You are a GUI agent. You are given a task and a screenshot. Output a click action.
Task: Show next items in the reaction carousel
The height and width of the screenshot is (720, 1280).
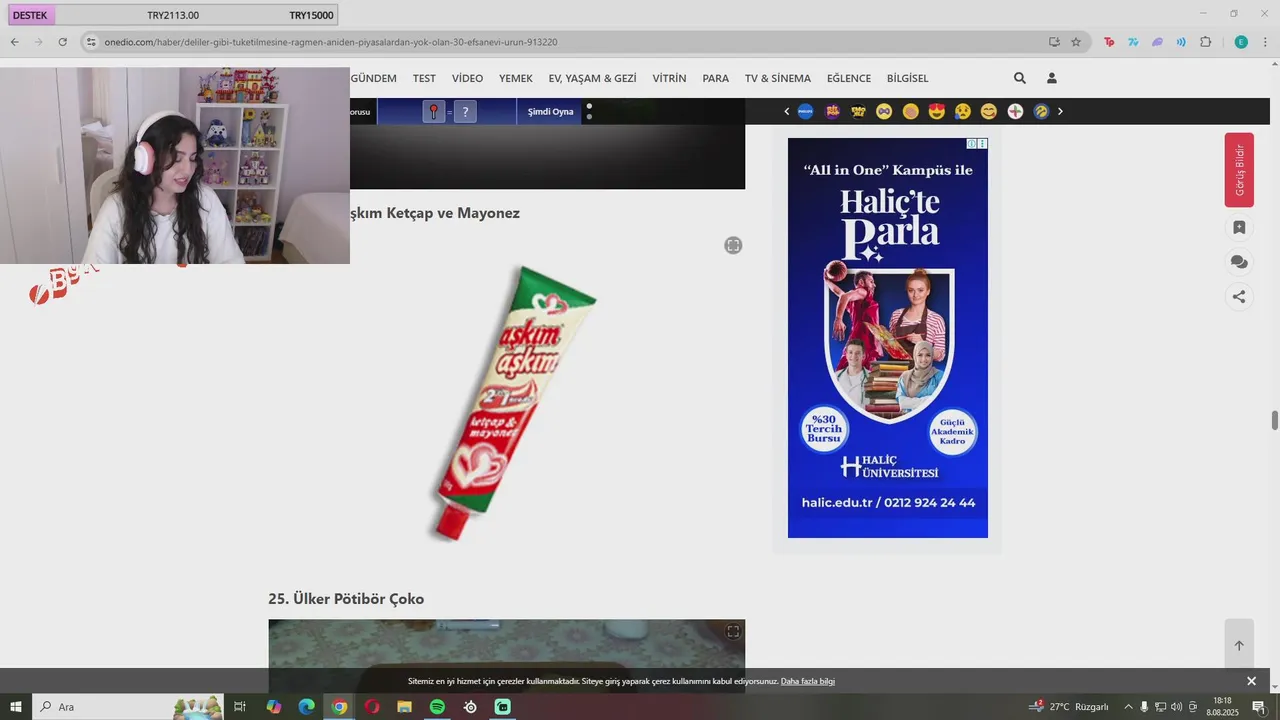(x=1060, y=111)
